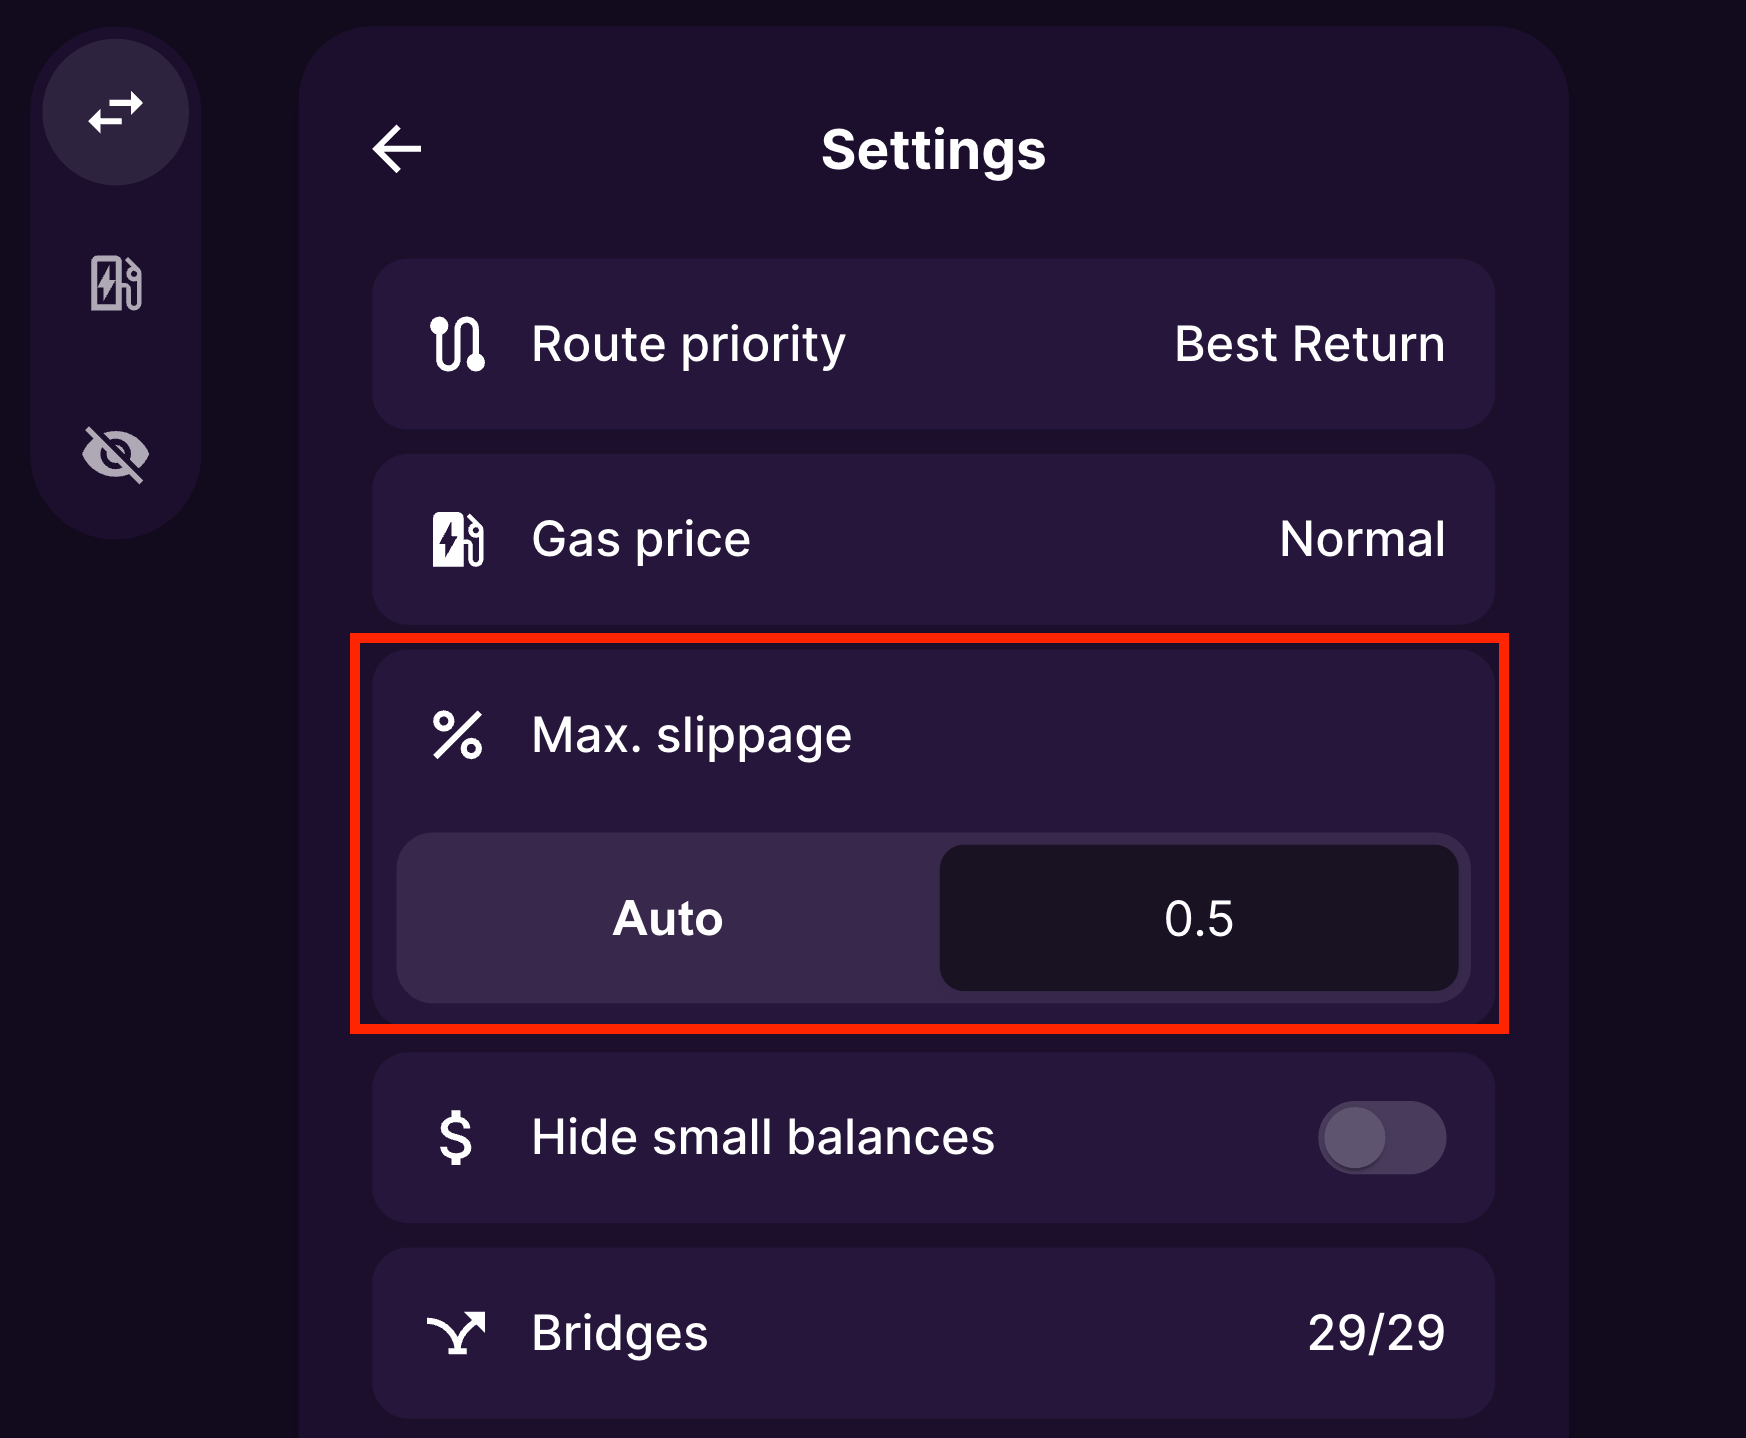Click the bridges fork arrow icon
1746x1438 pixels.
pyautogui.click(x=456, y=1333)
